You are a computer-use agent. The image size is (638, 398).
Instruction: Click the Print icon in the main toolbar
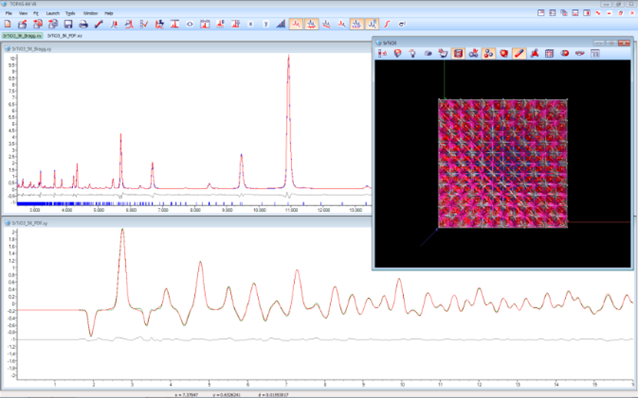tap(83, 24)
